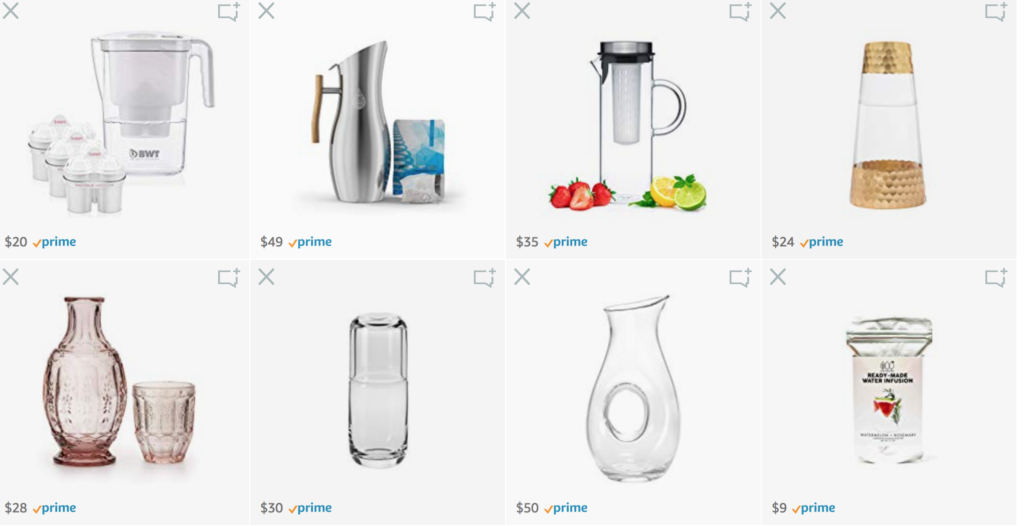This screenshot has width=1024, height=526.
Task: Add comment to fruit infuser pitcher
Action: pyautogui.click(x=741, y=12)
